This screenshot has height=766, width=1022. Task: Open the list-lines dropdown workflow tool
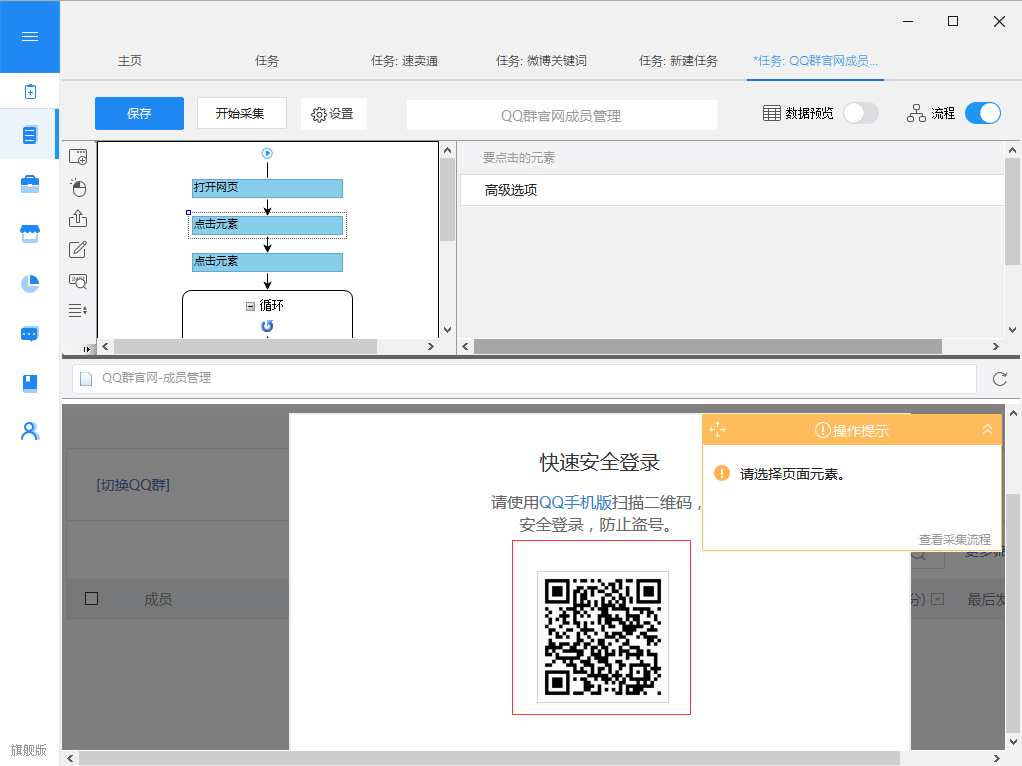(x=78, y=310)
